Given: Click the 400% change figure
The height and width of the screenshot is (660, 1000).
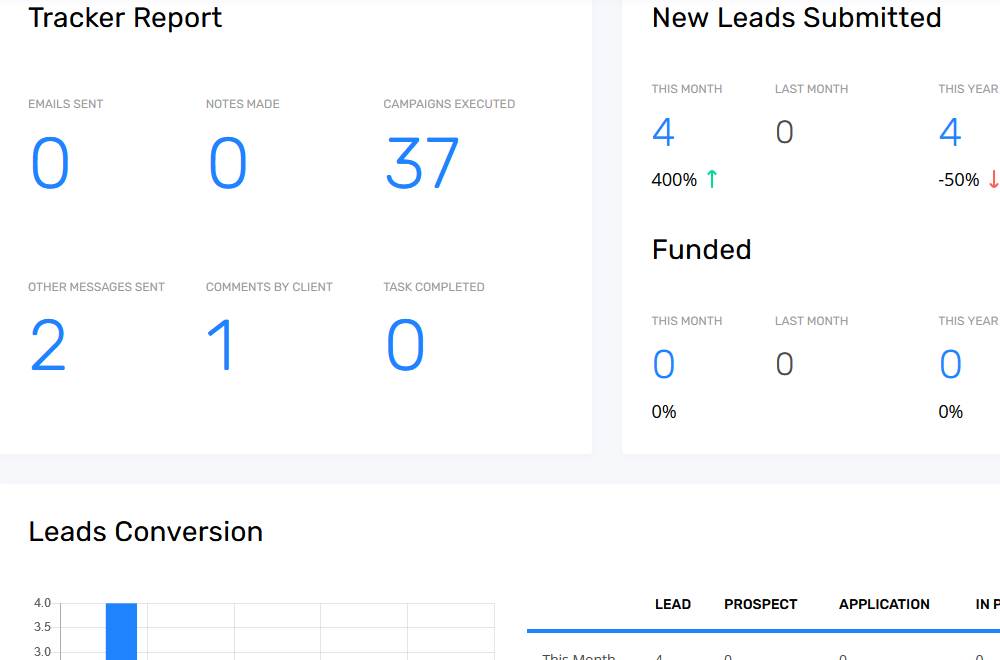Looking at the screenshot, I should click(674, 180).
